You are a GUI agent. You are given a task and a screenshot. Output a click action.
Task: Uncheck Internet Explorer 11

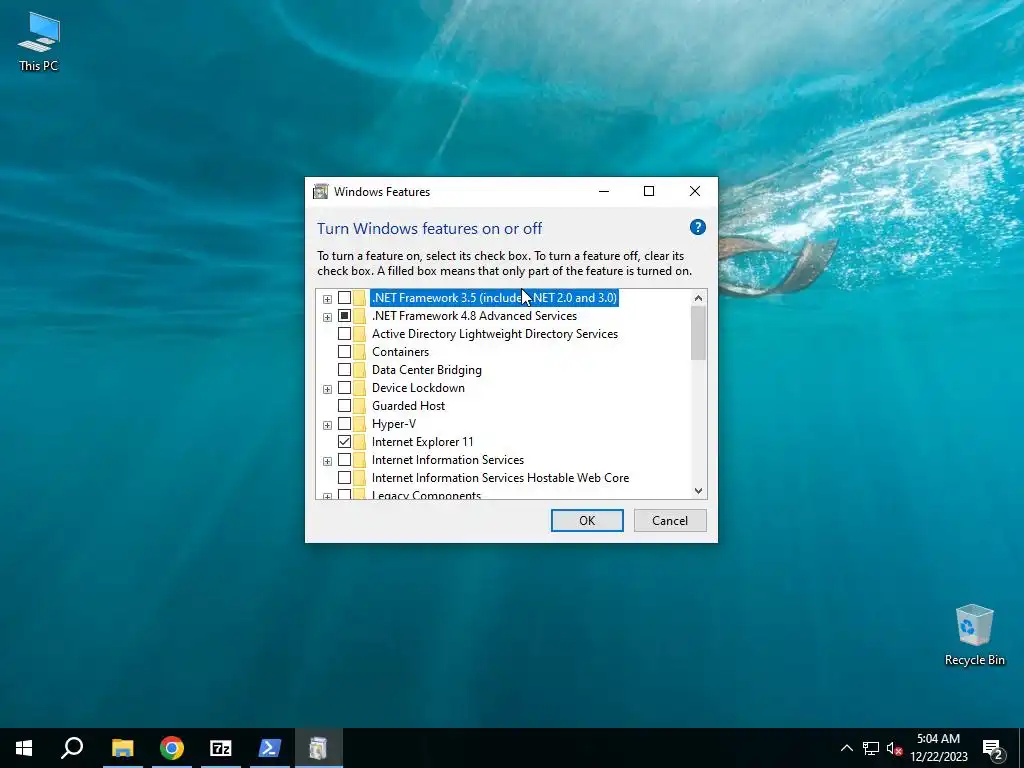point(344,442)
